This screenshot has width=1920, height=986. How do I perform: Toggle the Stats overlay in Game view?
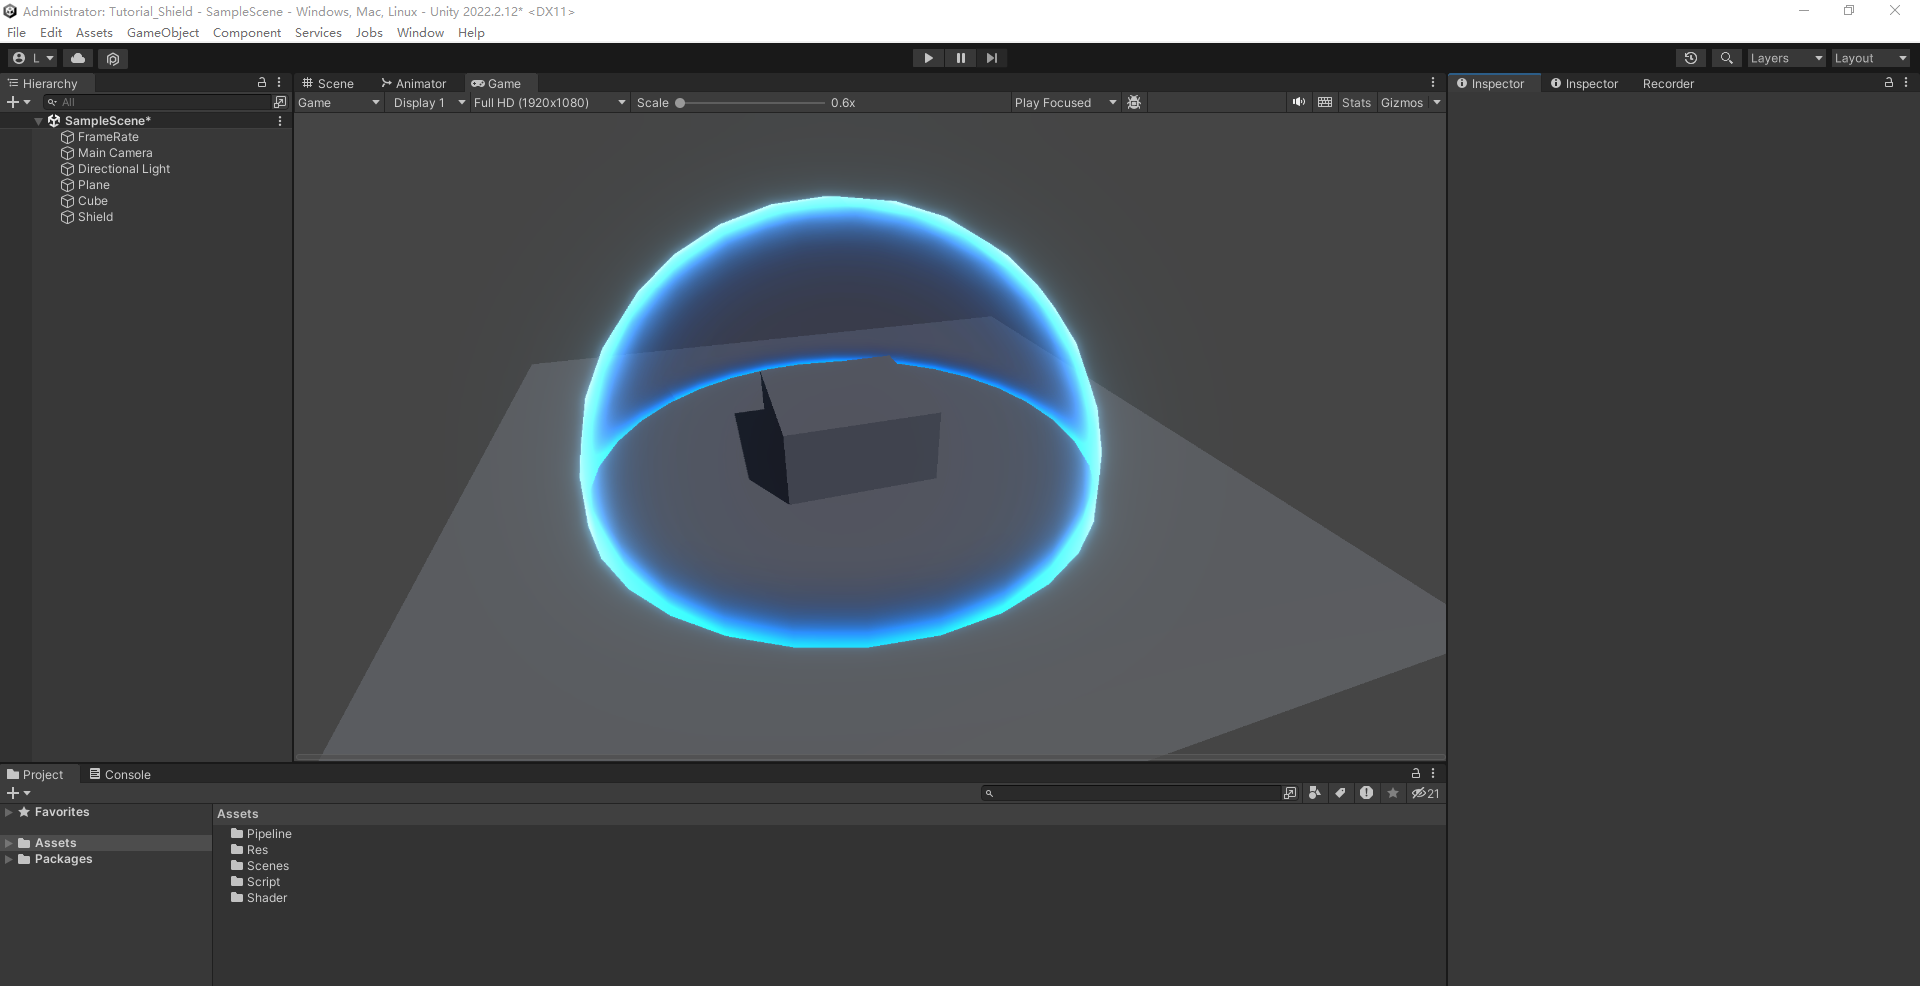pos(1356,102)
